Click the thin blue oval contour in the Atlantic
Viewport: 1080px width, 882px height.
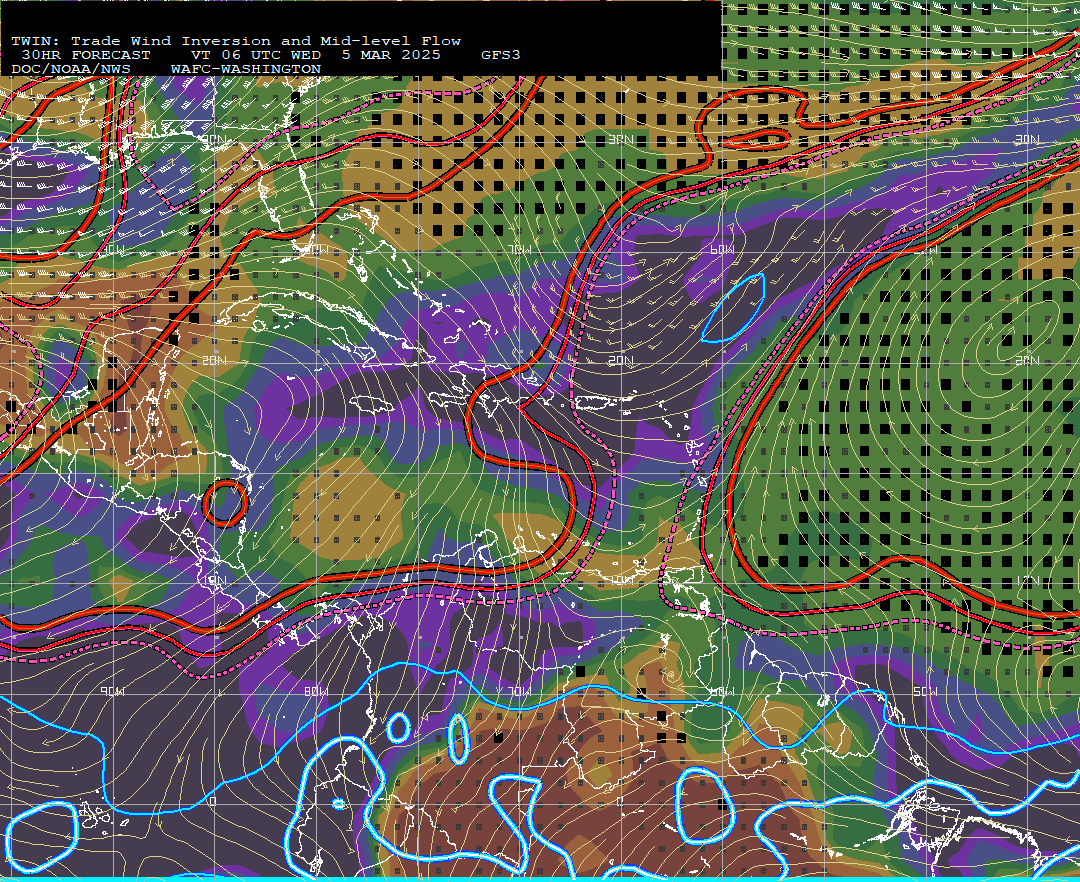tap(734, 308)
